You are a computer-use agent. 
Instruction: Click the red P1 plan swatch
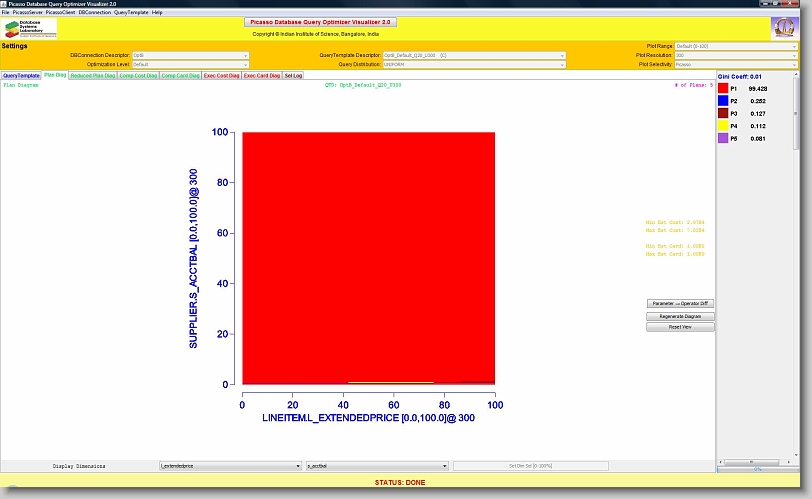click(724, 88)
